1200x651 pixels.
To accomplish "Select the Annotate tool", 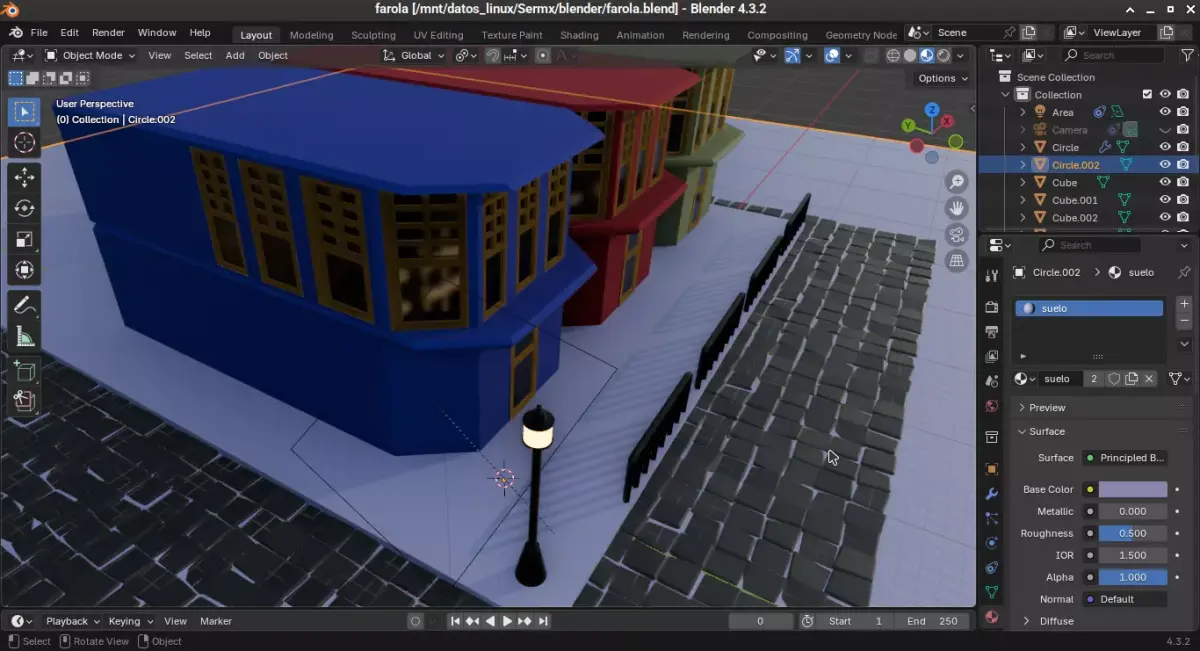I will click(x=25, y=305).
